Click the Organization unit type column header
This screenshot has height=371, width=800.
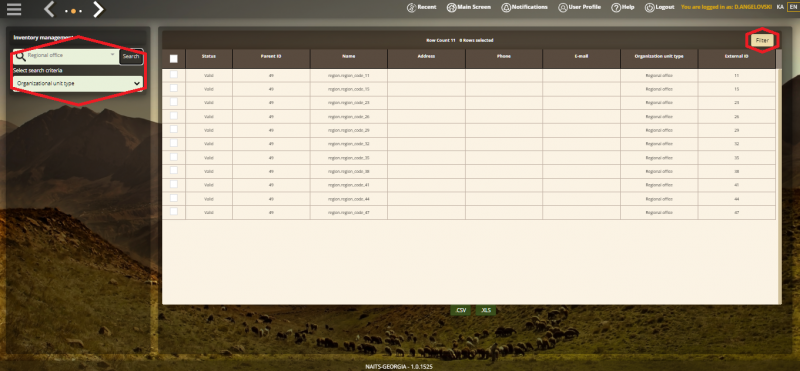[659, 59]
